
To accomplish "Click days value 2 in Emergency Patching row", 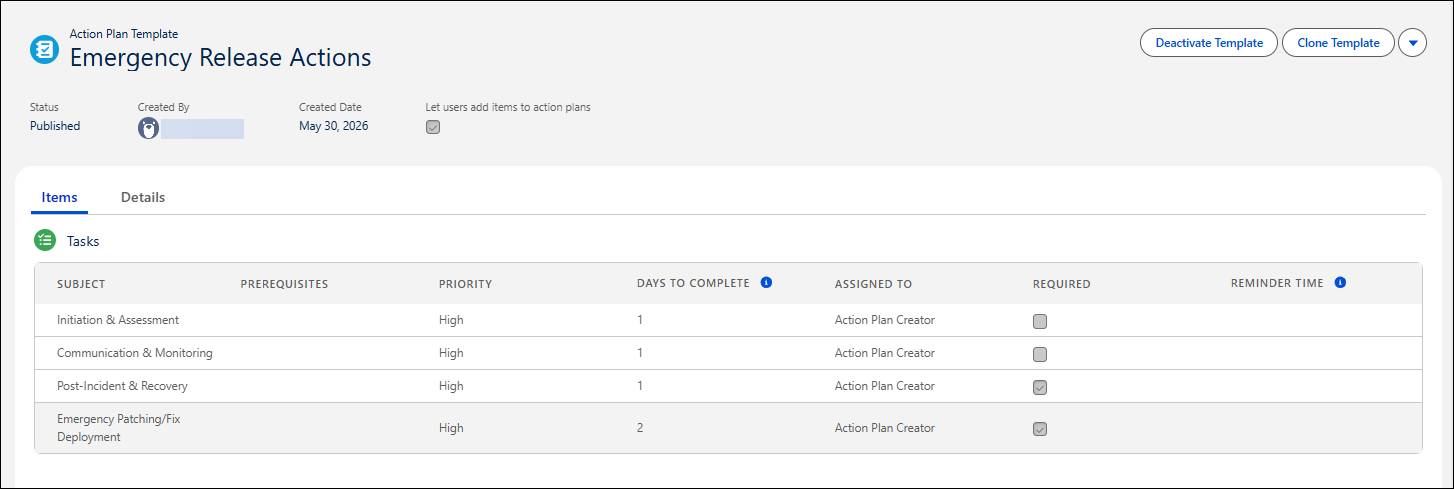I will coord(640,428).
